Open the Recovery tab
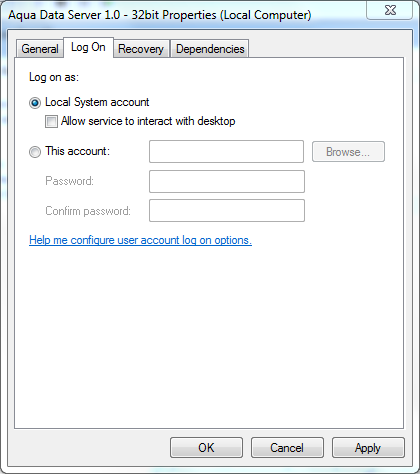 click(141, 49)
